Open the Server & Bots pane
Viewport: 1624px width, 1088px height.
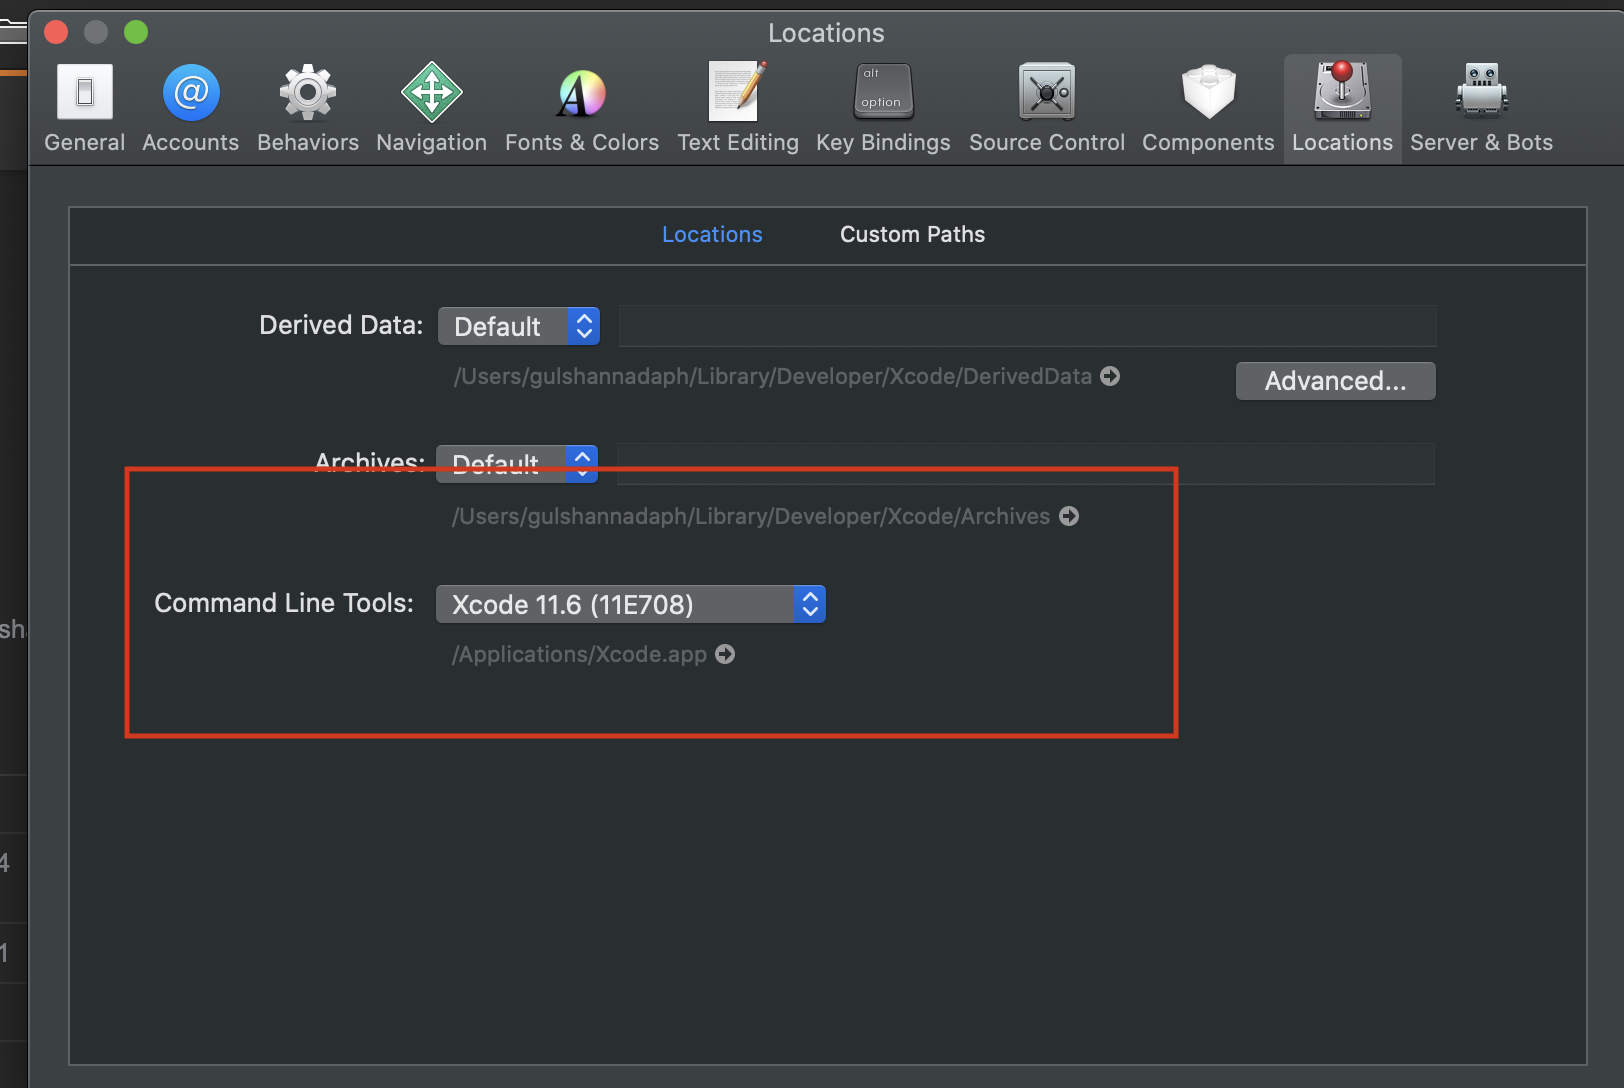point(1481,108)
